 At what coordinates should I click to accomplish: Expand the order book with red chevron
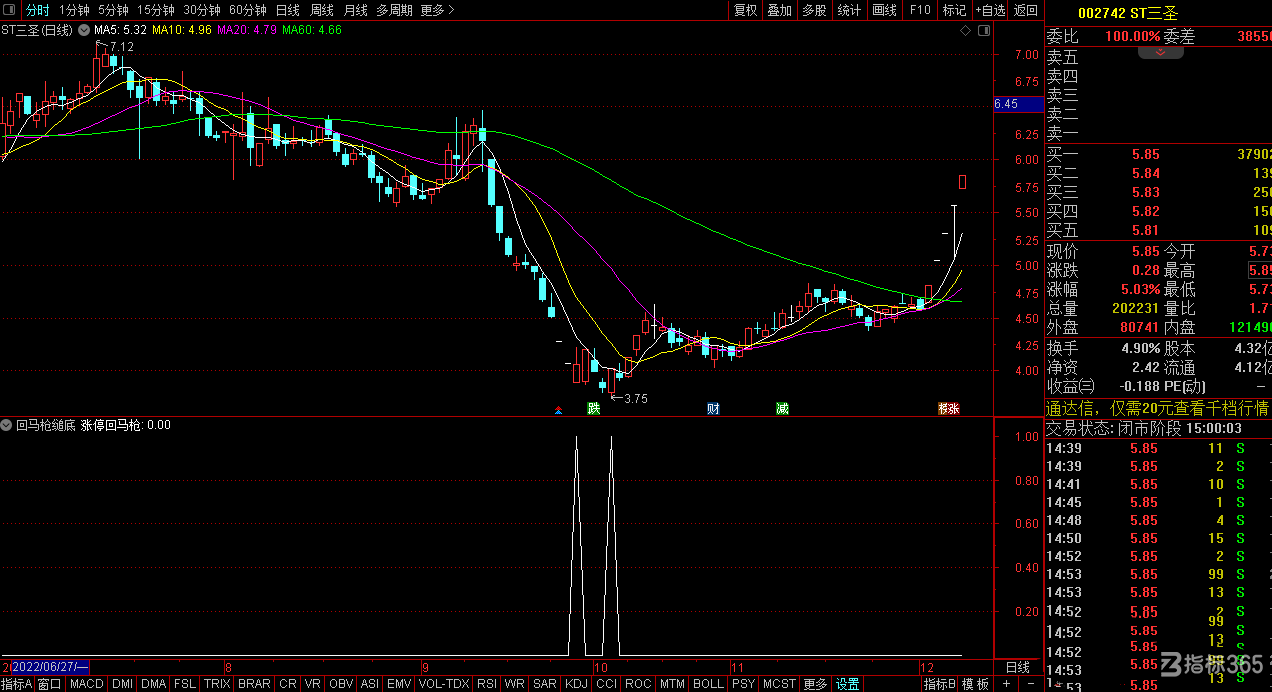click(1161, 52)
